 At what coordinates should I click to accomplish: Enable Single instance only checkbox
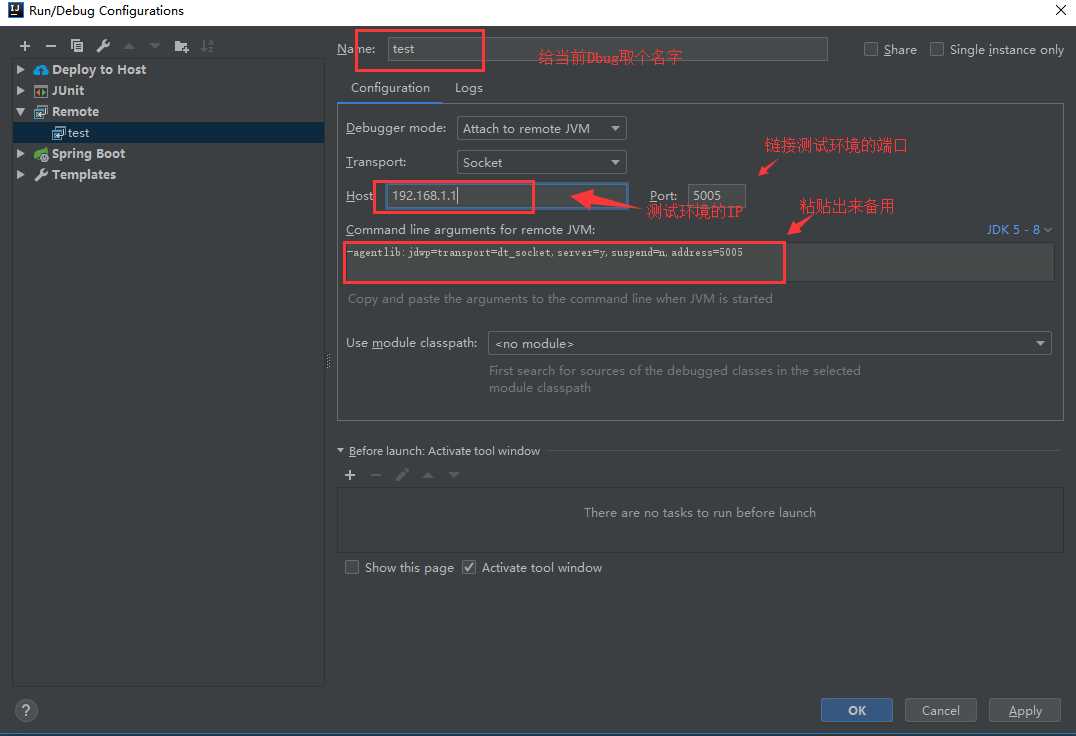tap(937, 49)
